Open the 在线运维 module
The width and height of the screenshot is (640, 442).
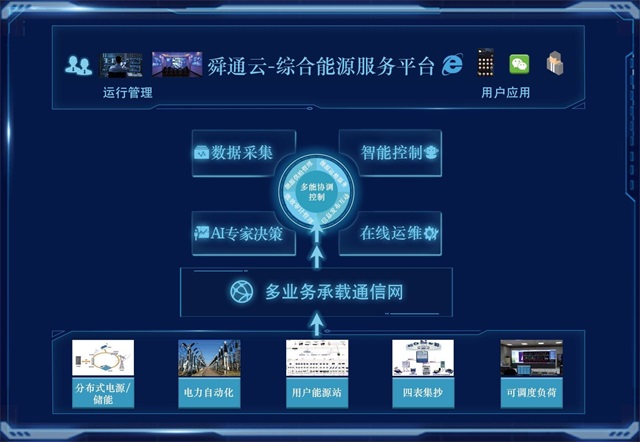pos(391,233)
